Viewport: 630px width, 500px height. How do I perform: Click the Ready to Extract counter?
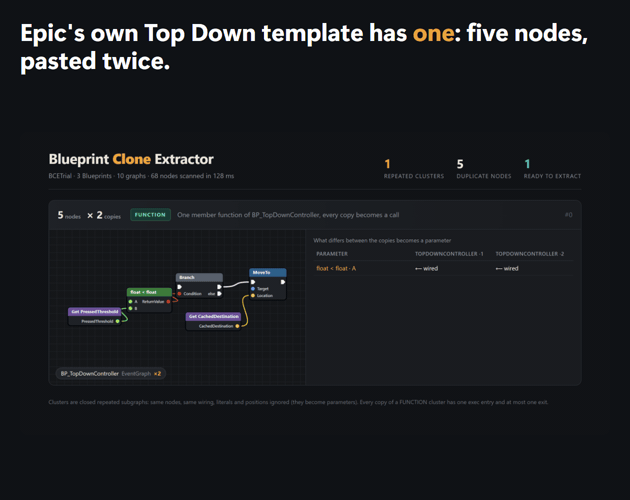pyautogui.click(x=552, y=169)
